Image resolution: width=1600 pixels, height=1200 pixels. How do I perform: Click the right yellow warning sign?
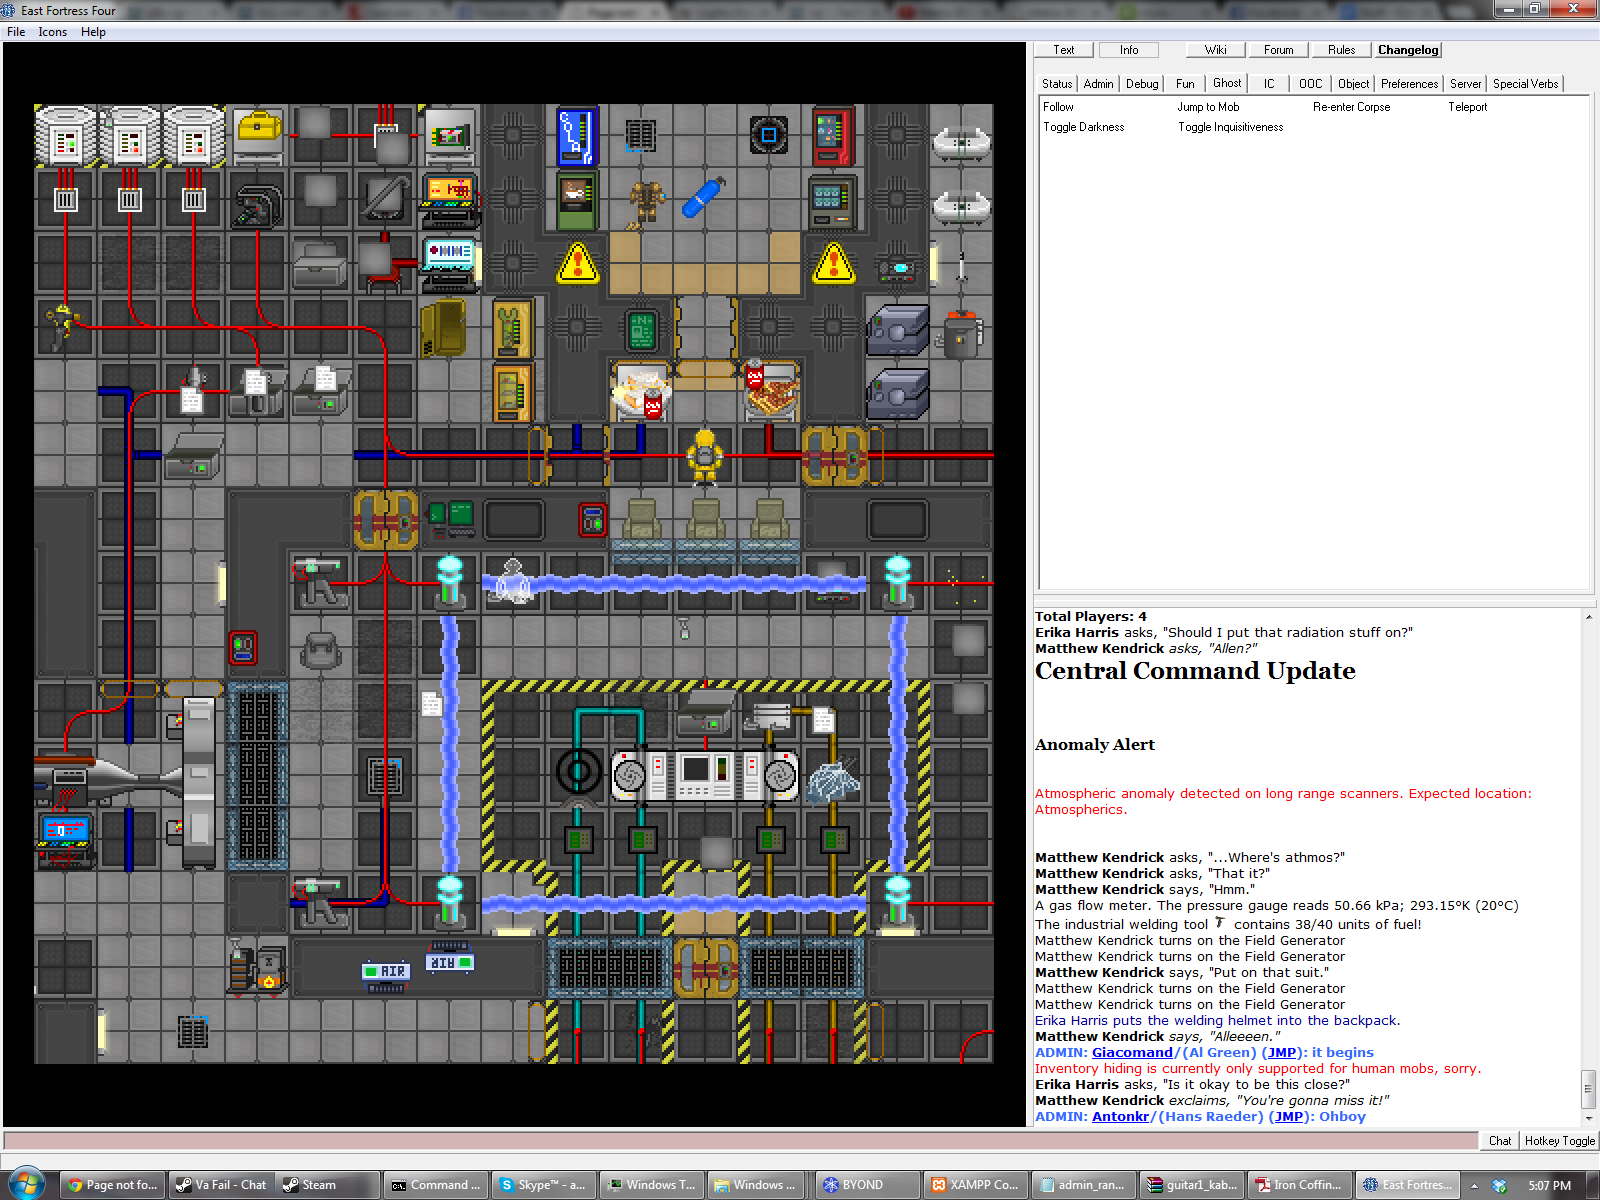click(x=833, y=263)
